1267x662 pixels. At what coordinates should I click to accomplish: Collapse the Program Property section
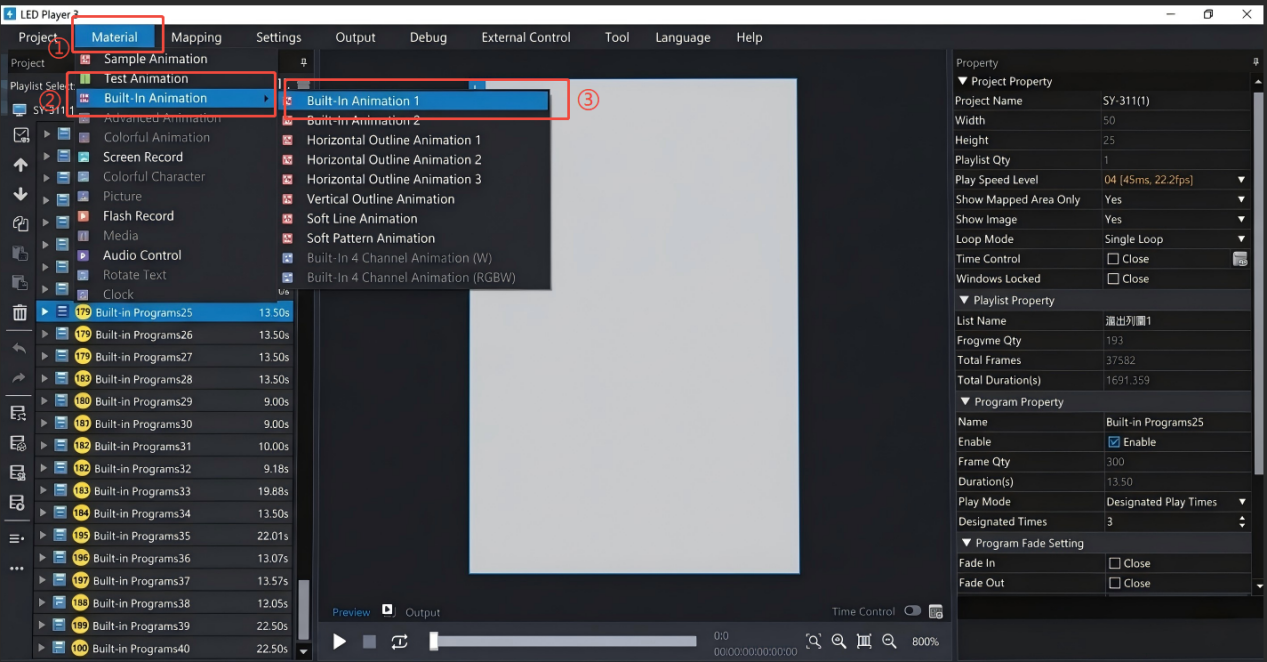click(965, 402)
